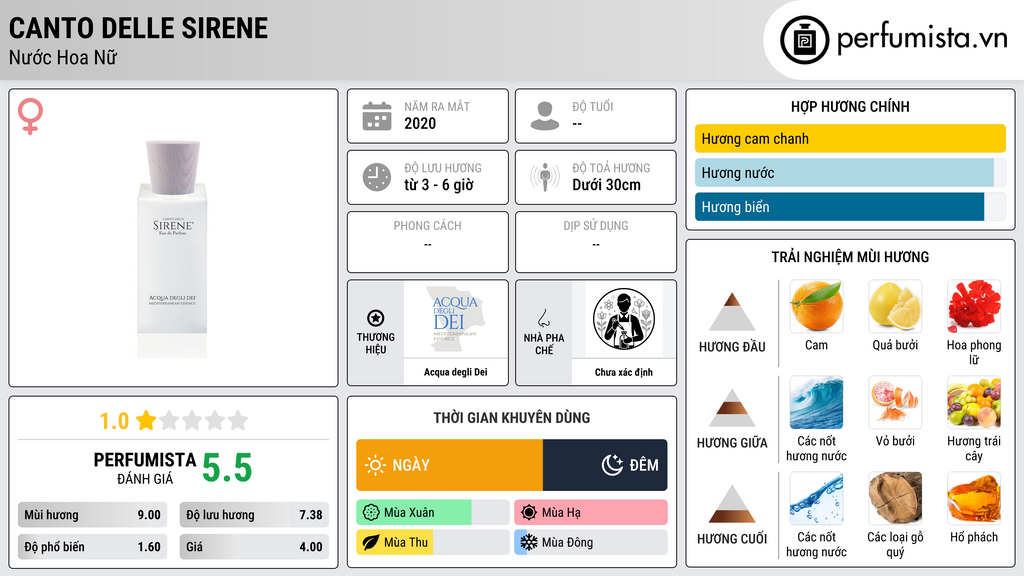Click the longevity value từ 3 - 6 giờ
Viewport: 1024px width, 576px height.
[x=439, y=185]
